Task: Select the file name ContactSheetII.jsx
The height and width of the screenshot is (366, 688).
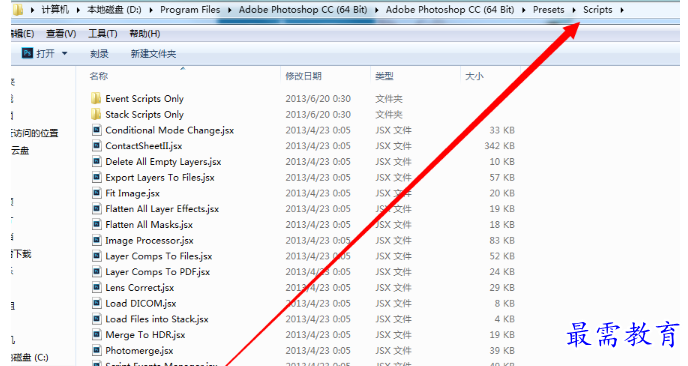Action: [143, 146]
